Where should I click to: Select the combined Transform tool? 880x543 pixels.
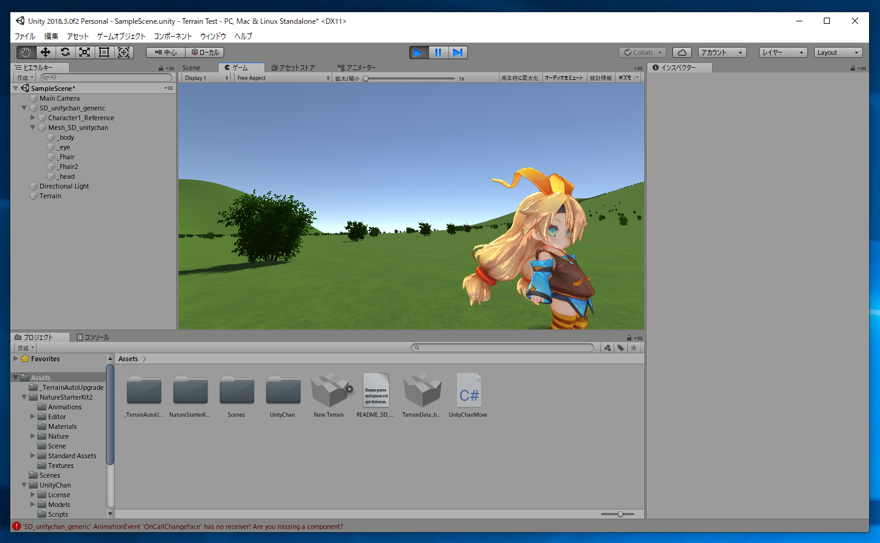pos(124,52)
